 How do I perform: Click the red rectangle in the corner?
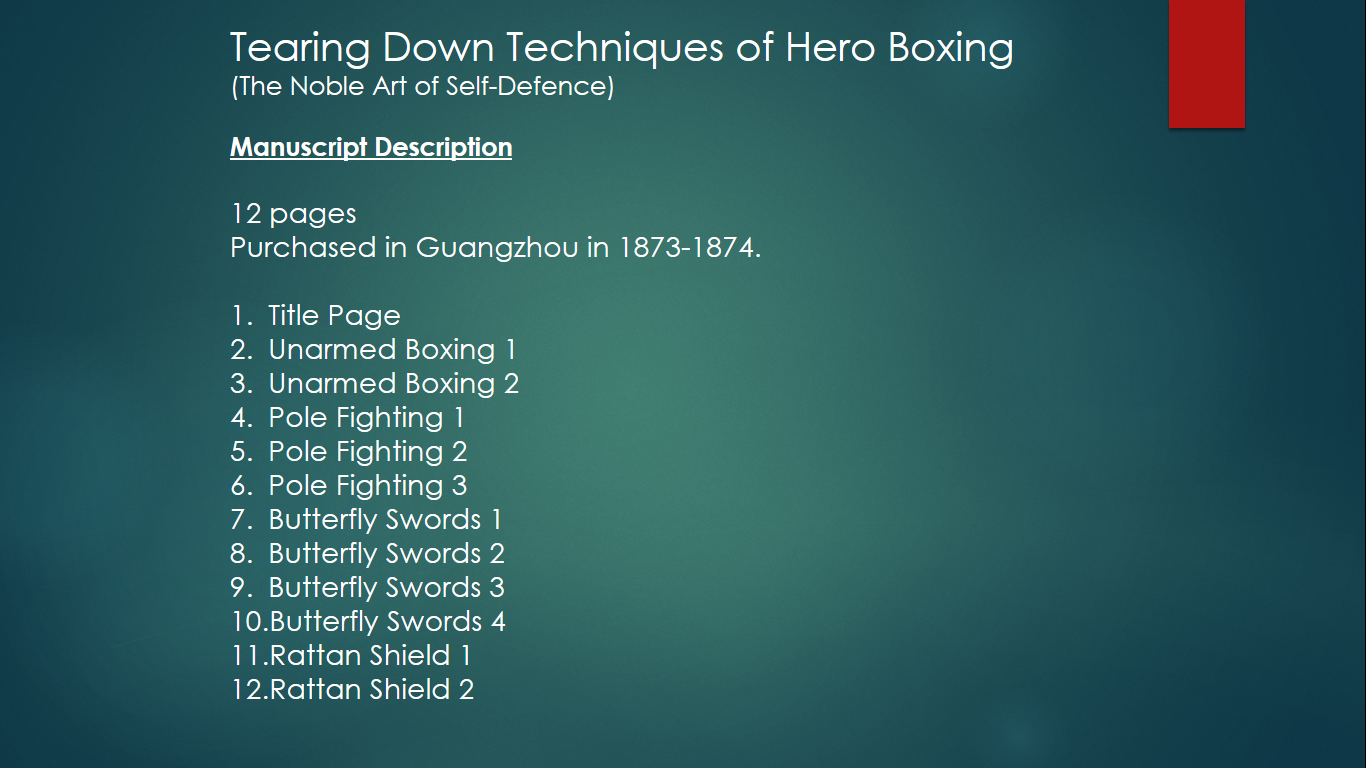coord(1206,63)
